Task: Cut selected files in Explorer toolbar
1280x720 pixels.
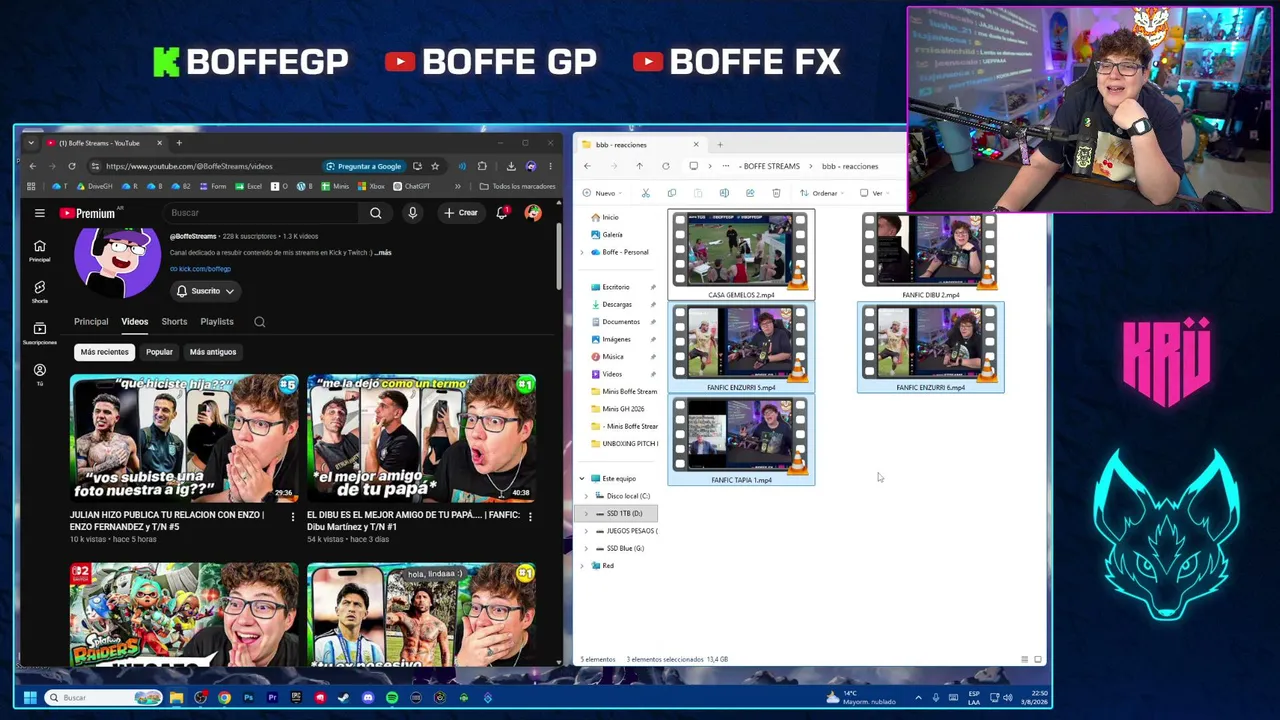Action: (646, 193)
